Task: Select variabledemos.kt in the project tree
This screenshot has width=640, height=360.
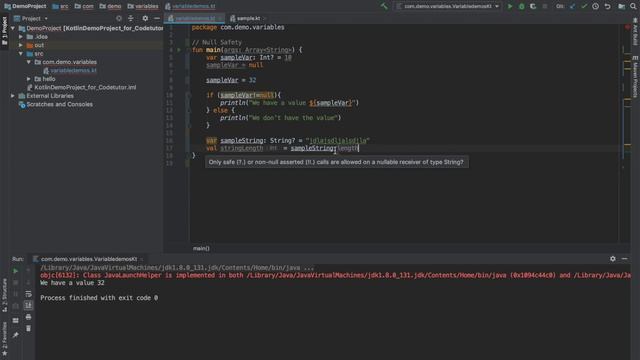Action: tap(73, 71)
